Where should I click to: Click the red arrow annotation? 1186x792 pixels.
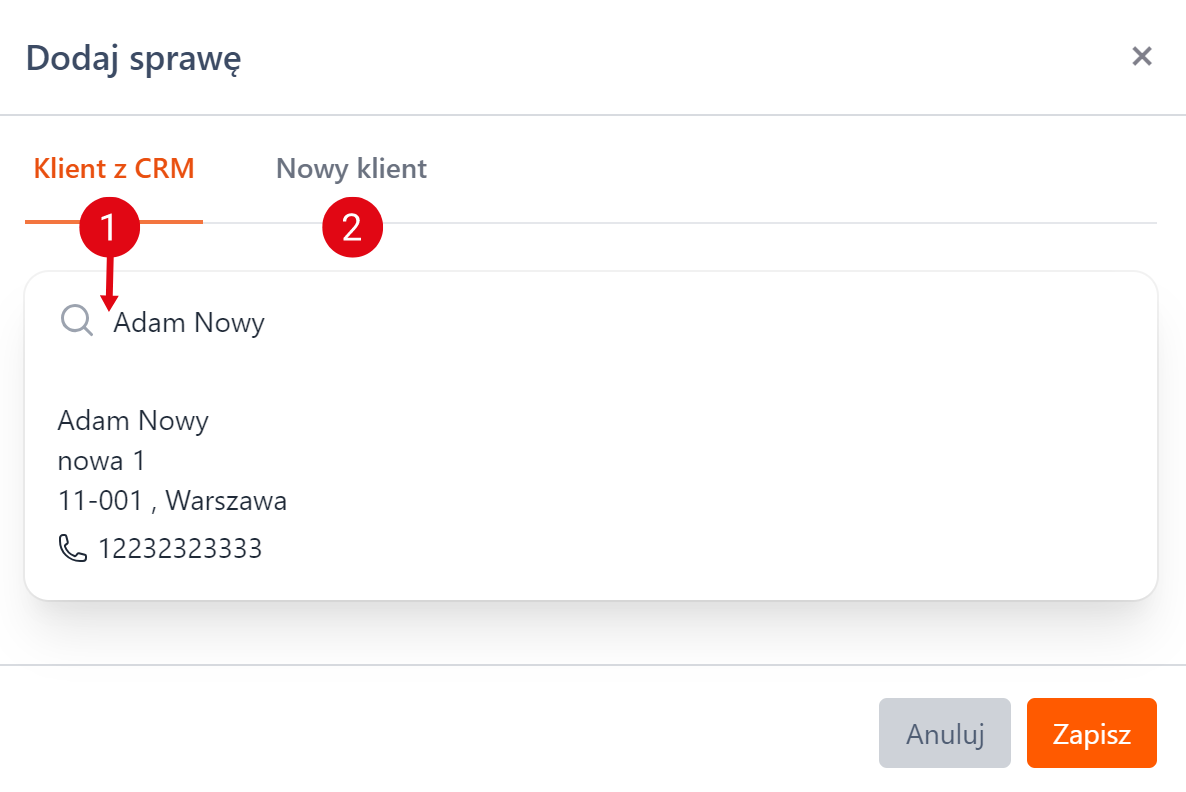[x=109, y=284]
